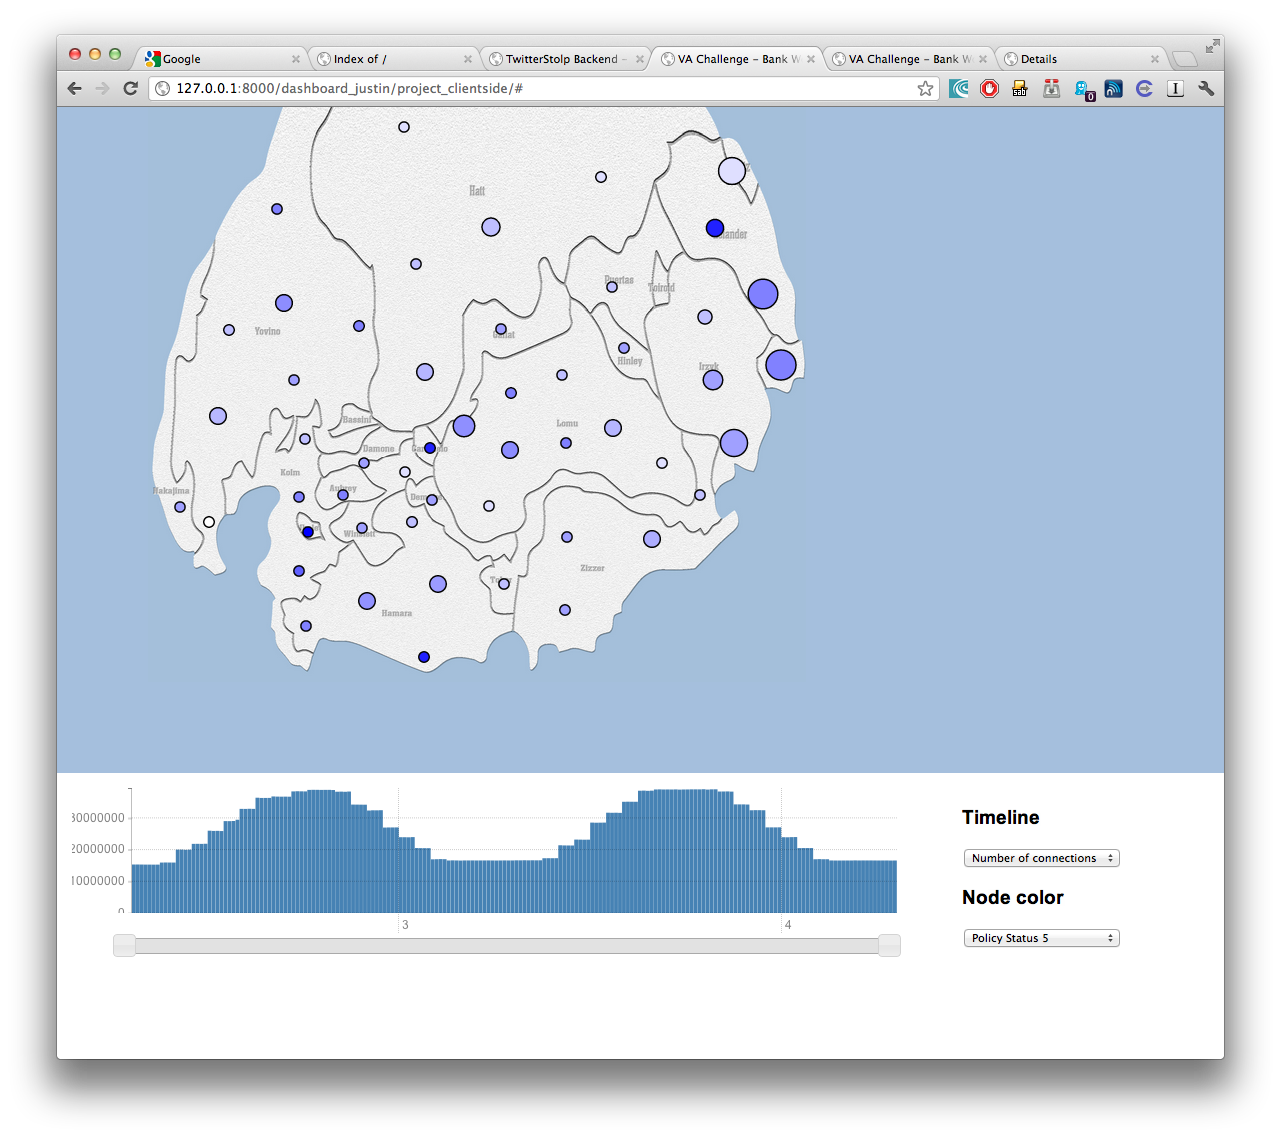Select the small node left of the Yovino label

229,330
